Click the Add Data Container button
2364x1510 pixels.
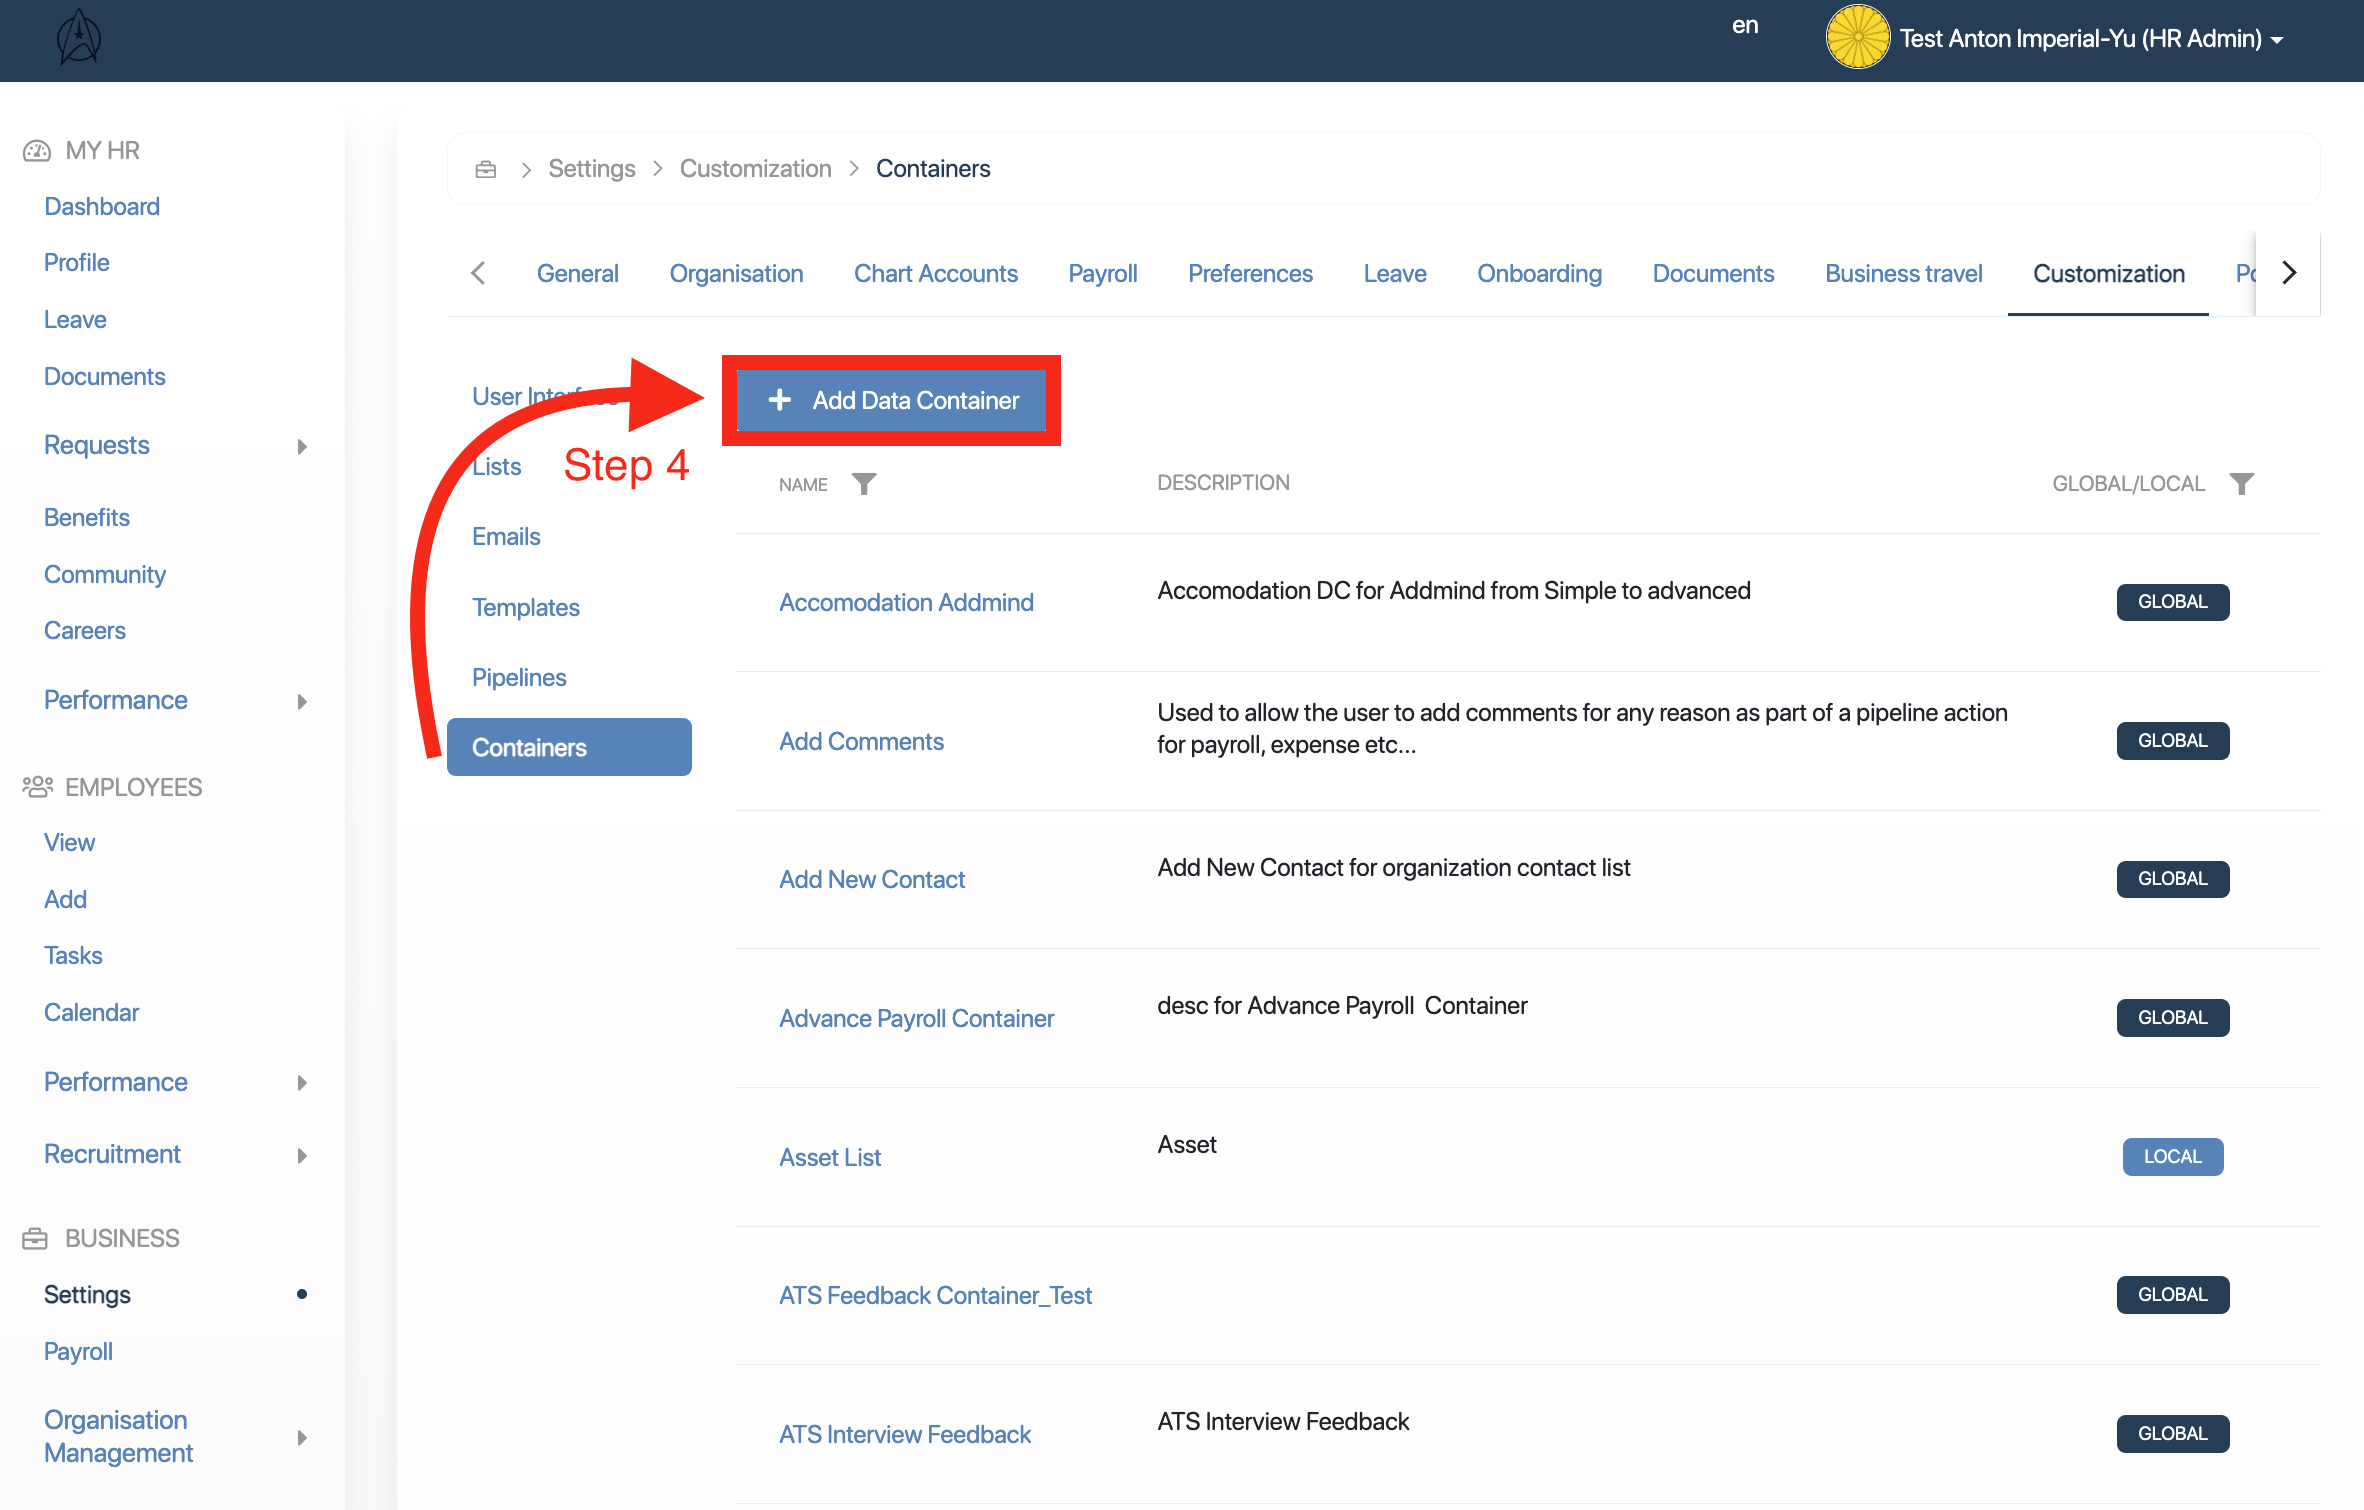tap(892, 400)
